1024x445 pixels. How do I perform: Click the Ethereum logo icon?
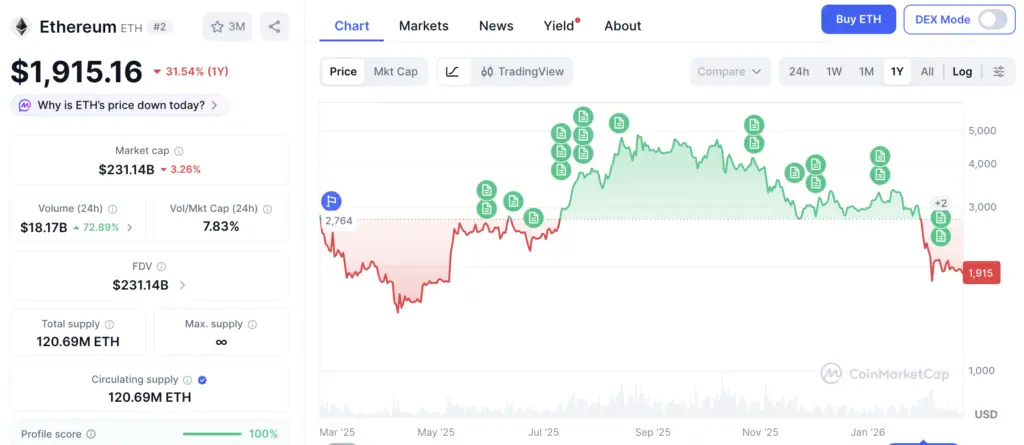[x=21, y=27]
